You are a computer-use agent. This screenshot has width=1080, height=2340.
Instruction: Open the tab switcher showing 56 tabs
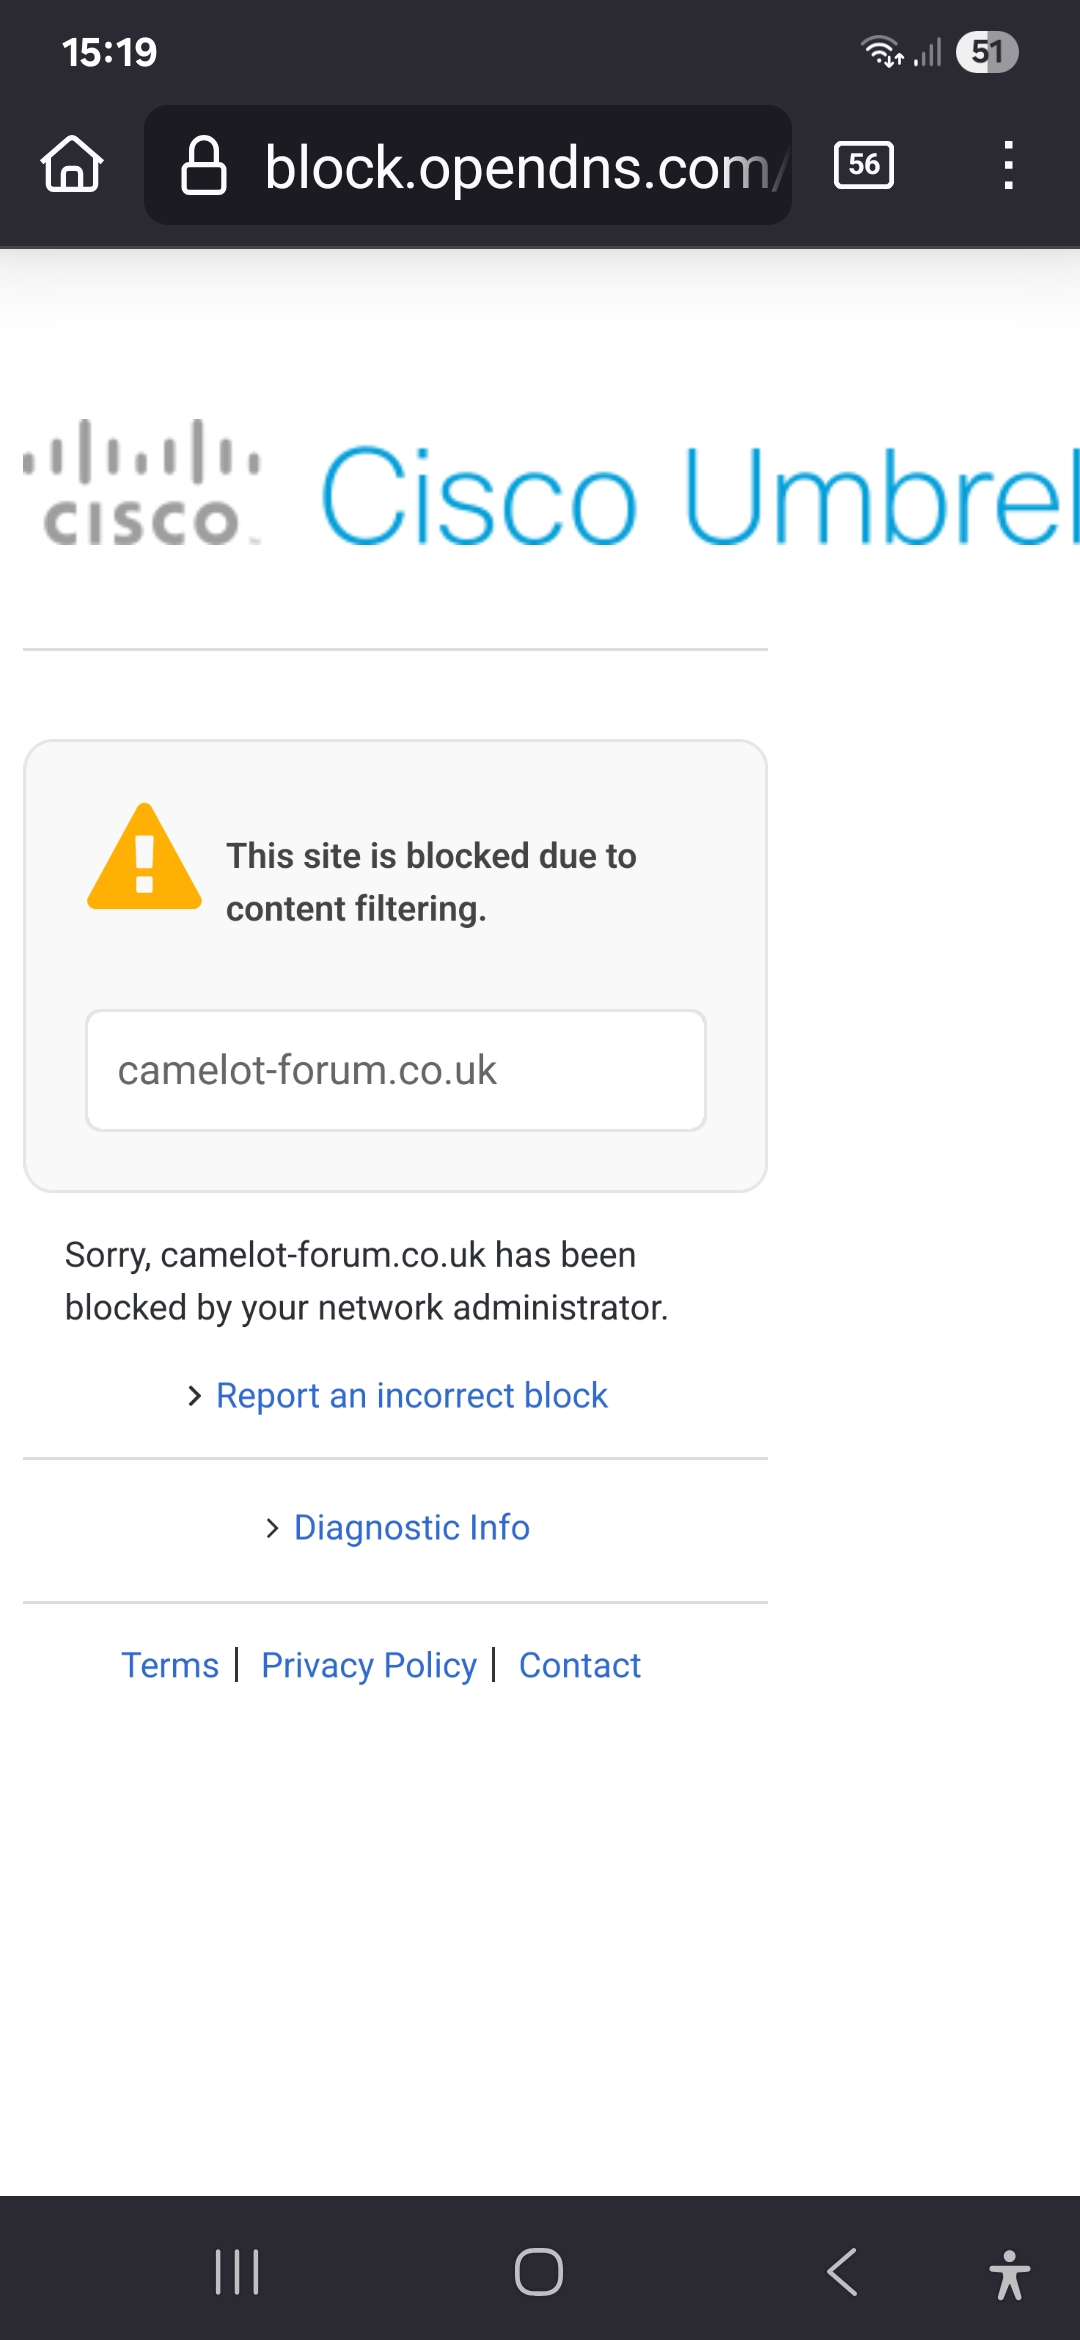pos(864,165)
